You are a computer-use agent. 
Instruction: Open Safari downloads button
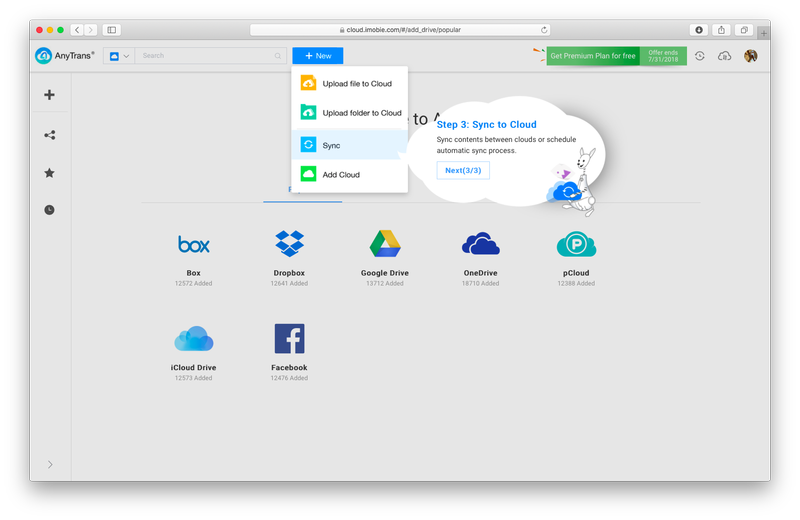699,30
